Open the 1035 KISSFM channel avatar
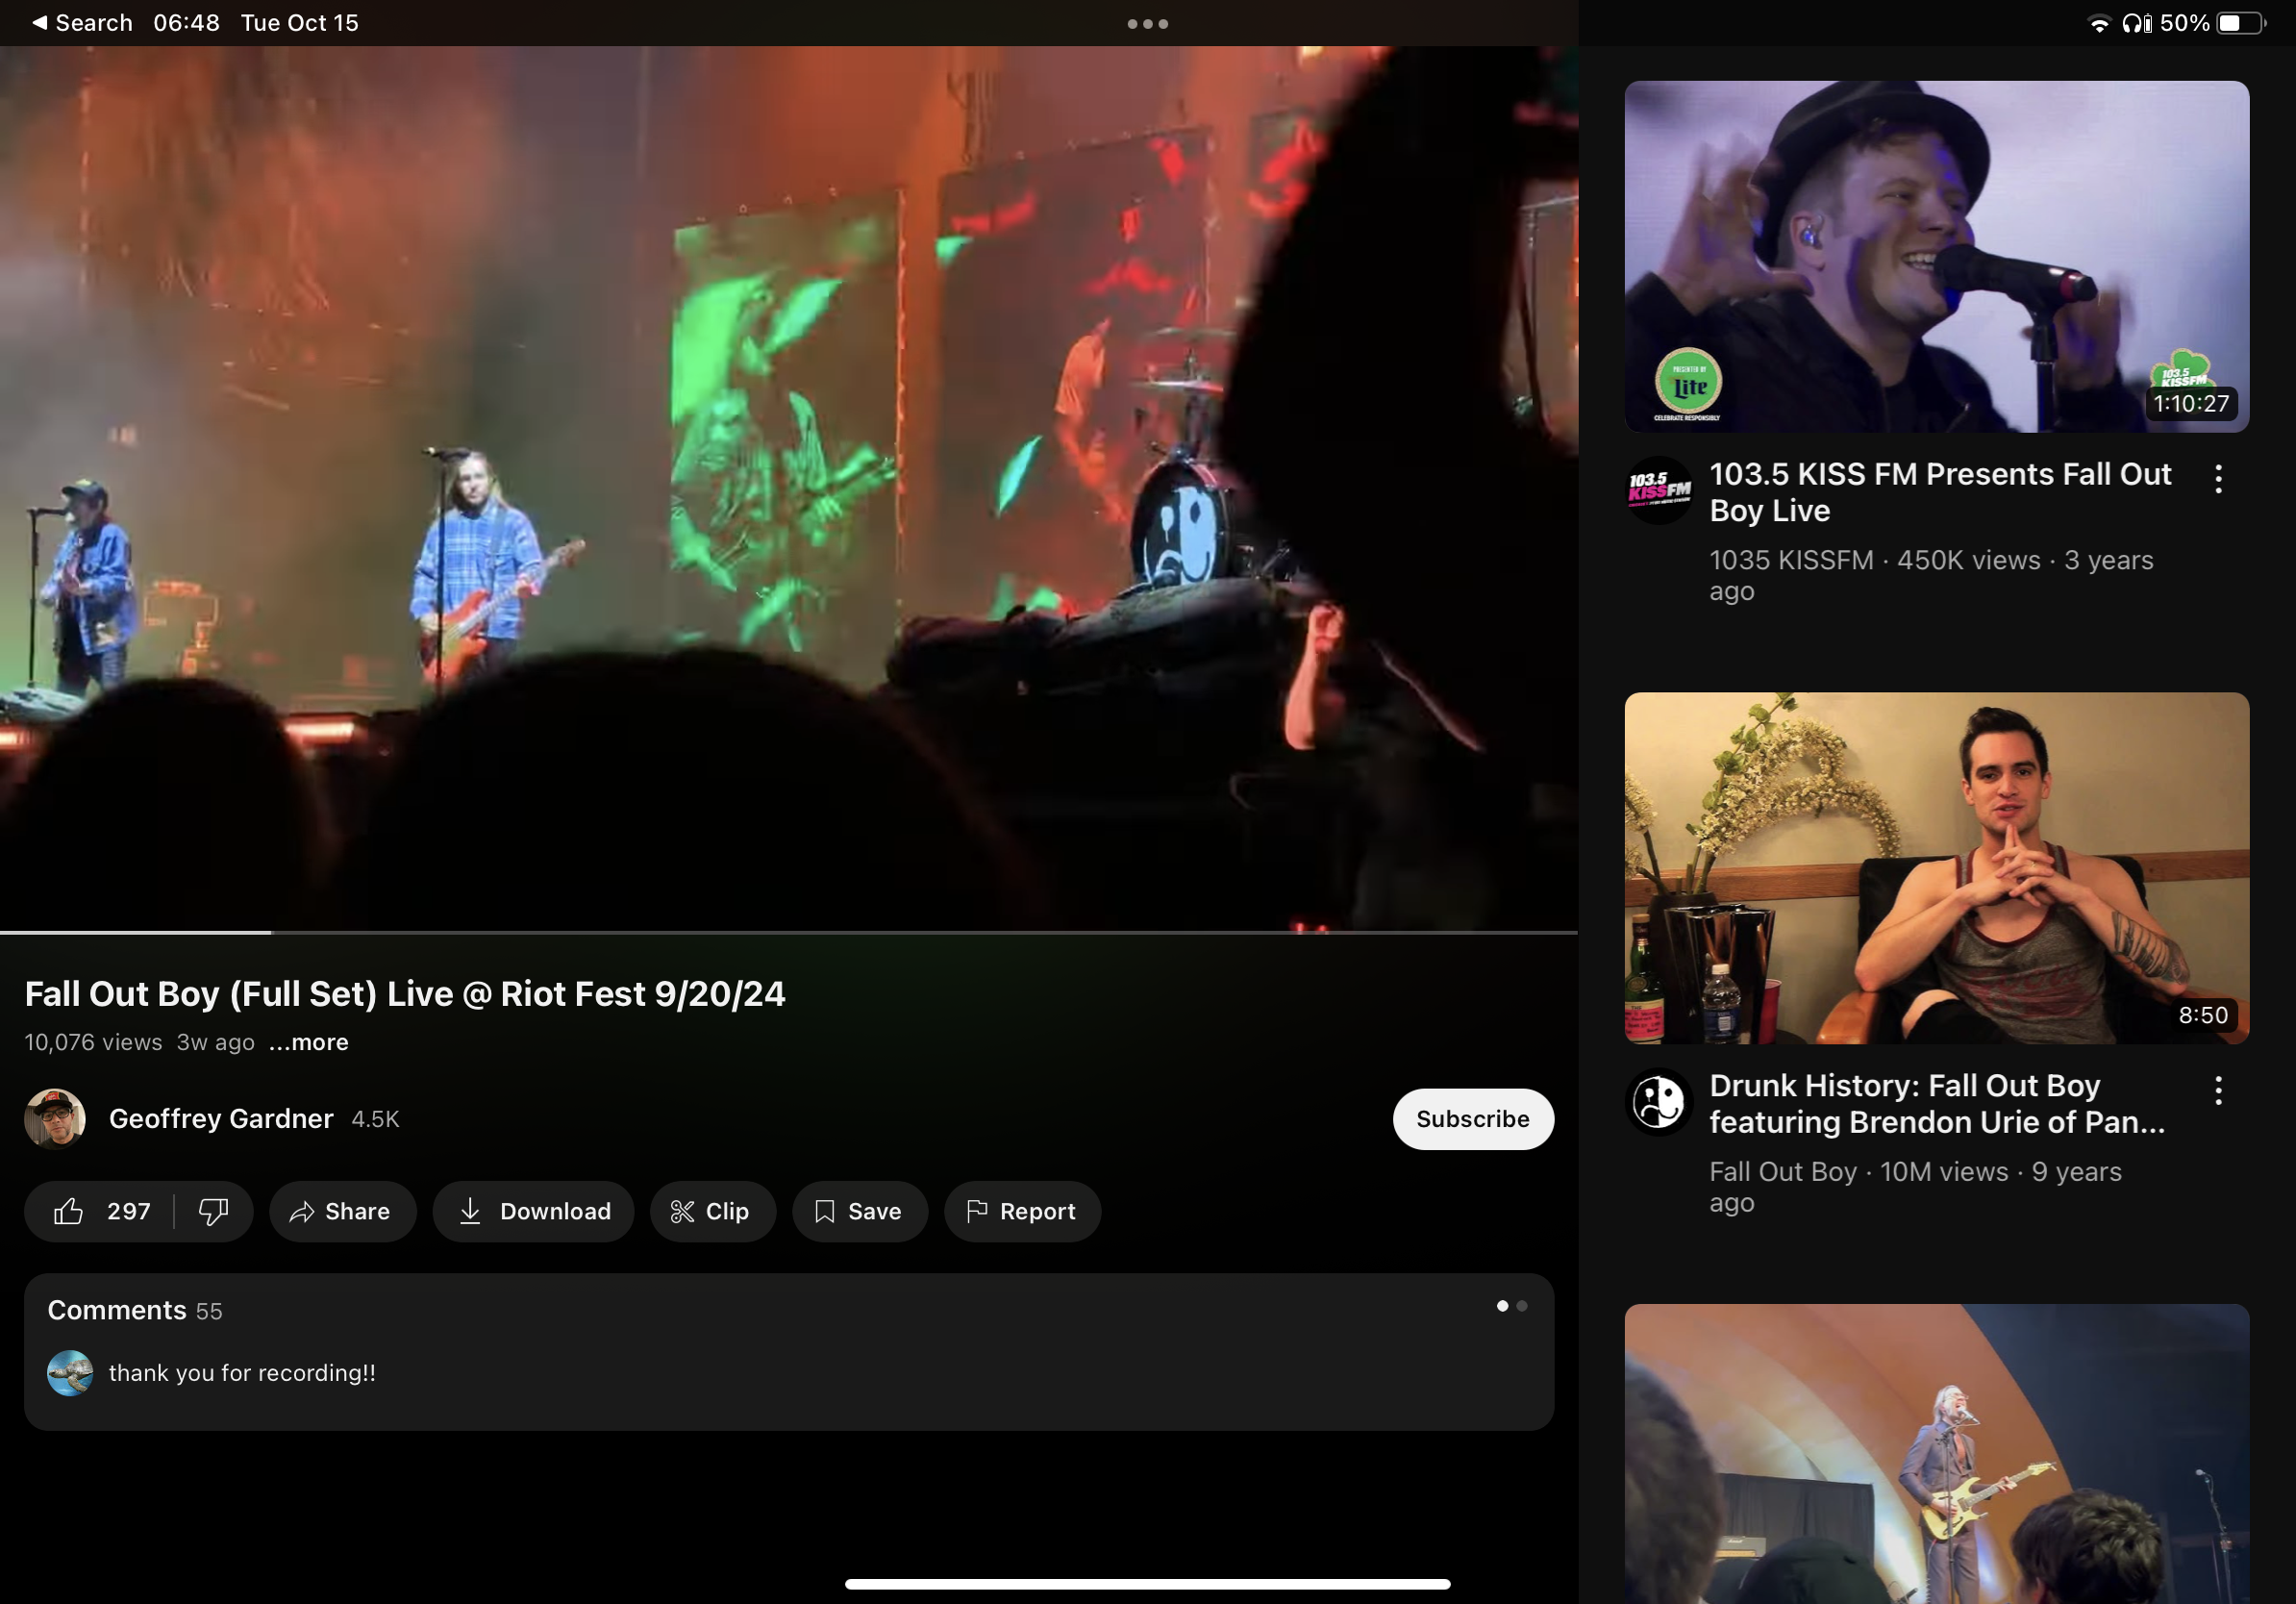Viewport: 2296px width, 1604px height. pyautogui.click(x=1659, y=490)
